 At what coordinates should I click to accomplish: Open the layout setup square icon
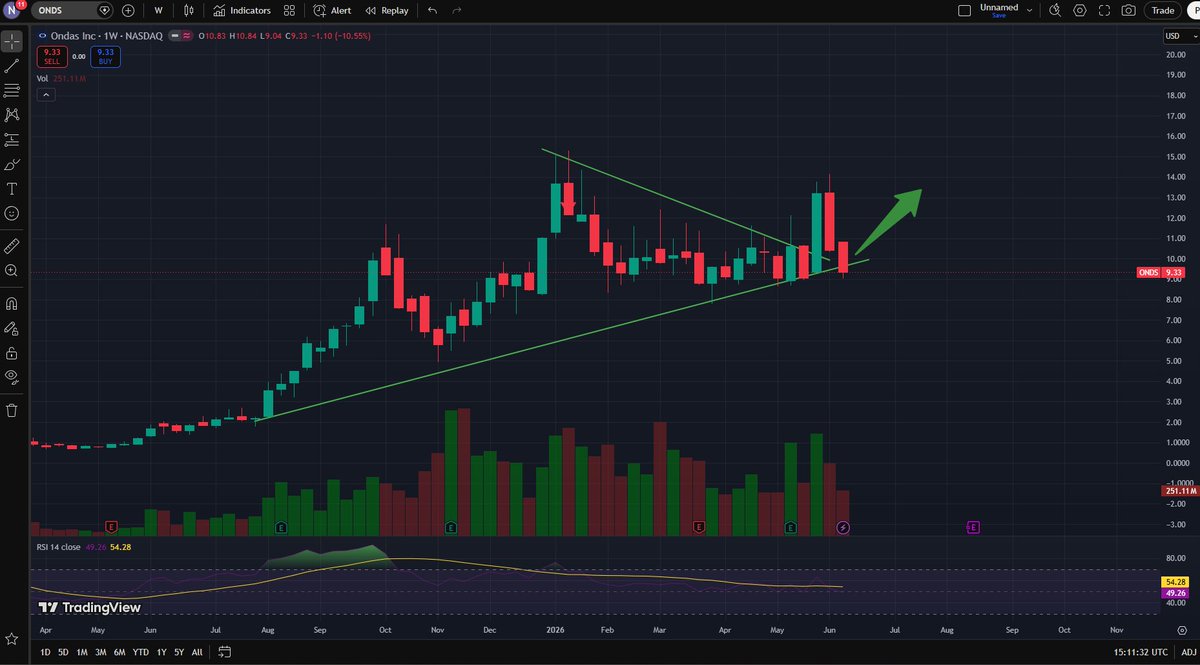tap(964, 10)
